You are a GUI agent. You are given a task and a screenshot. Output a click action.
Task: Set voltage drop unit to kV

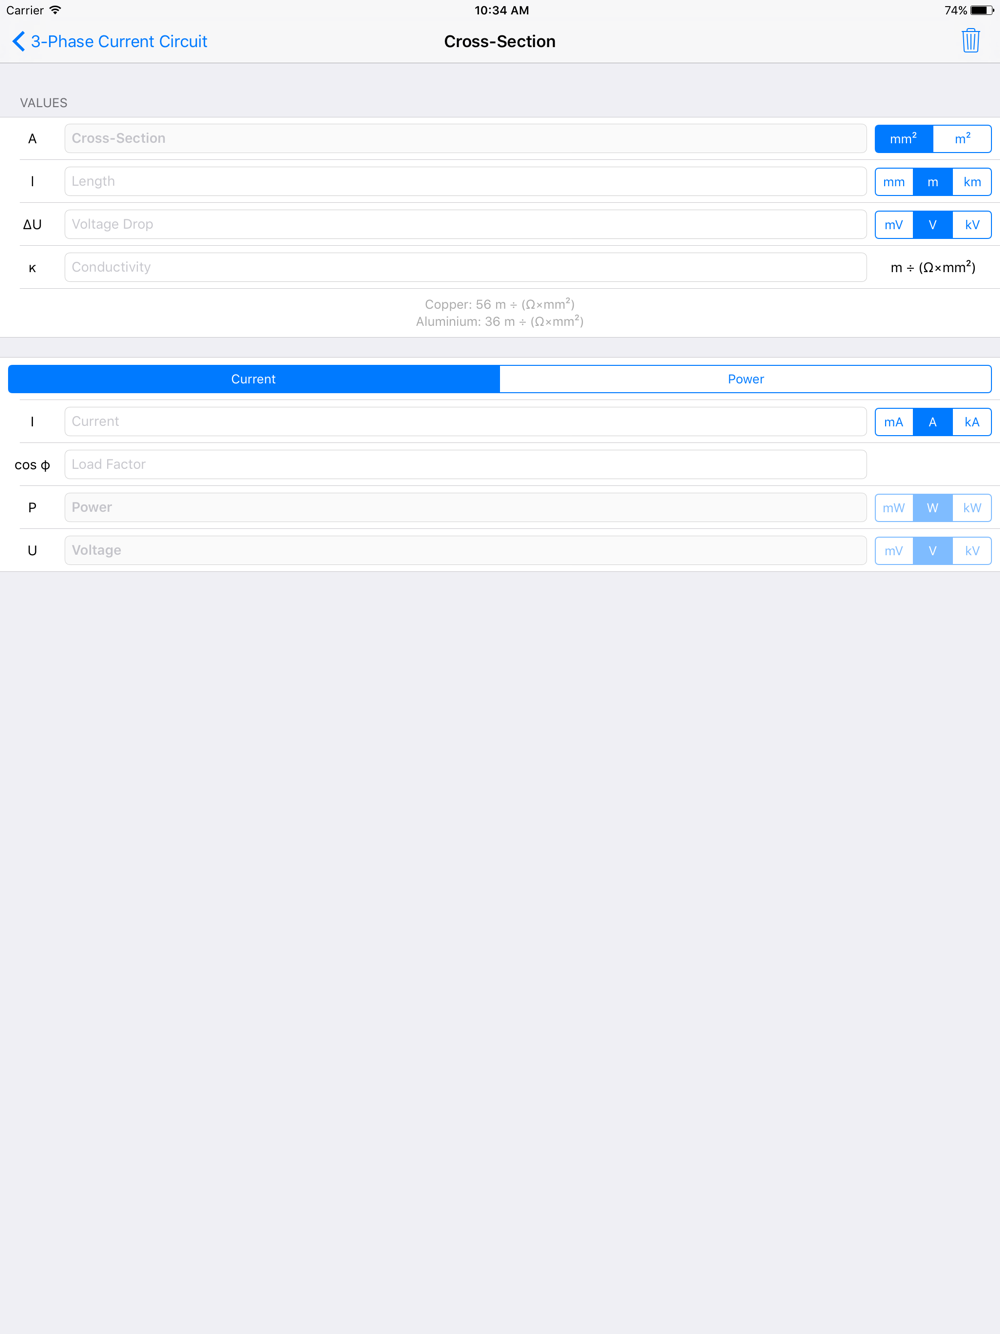pyautogui.click(x=972, y=225)
